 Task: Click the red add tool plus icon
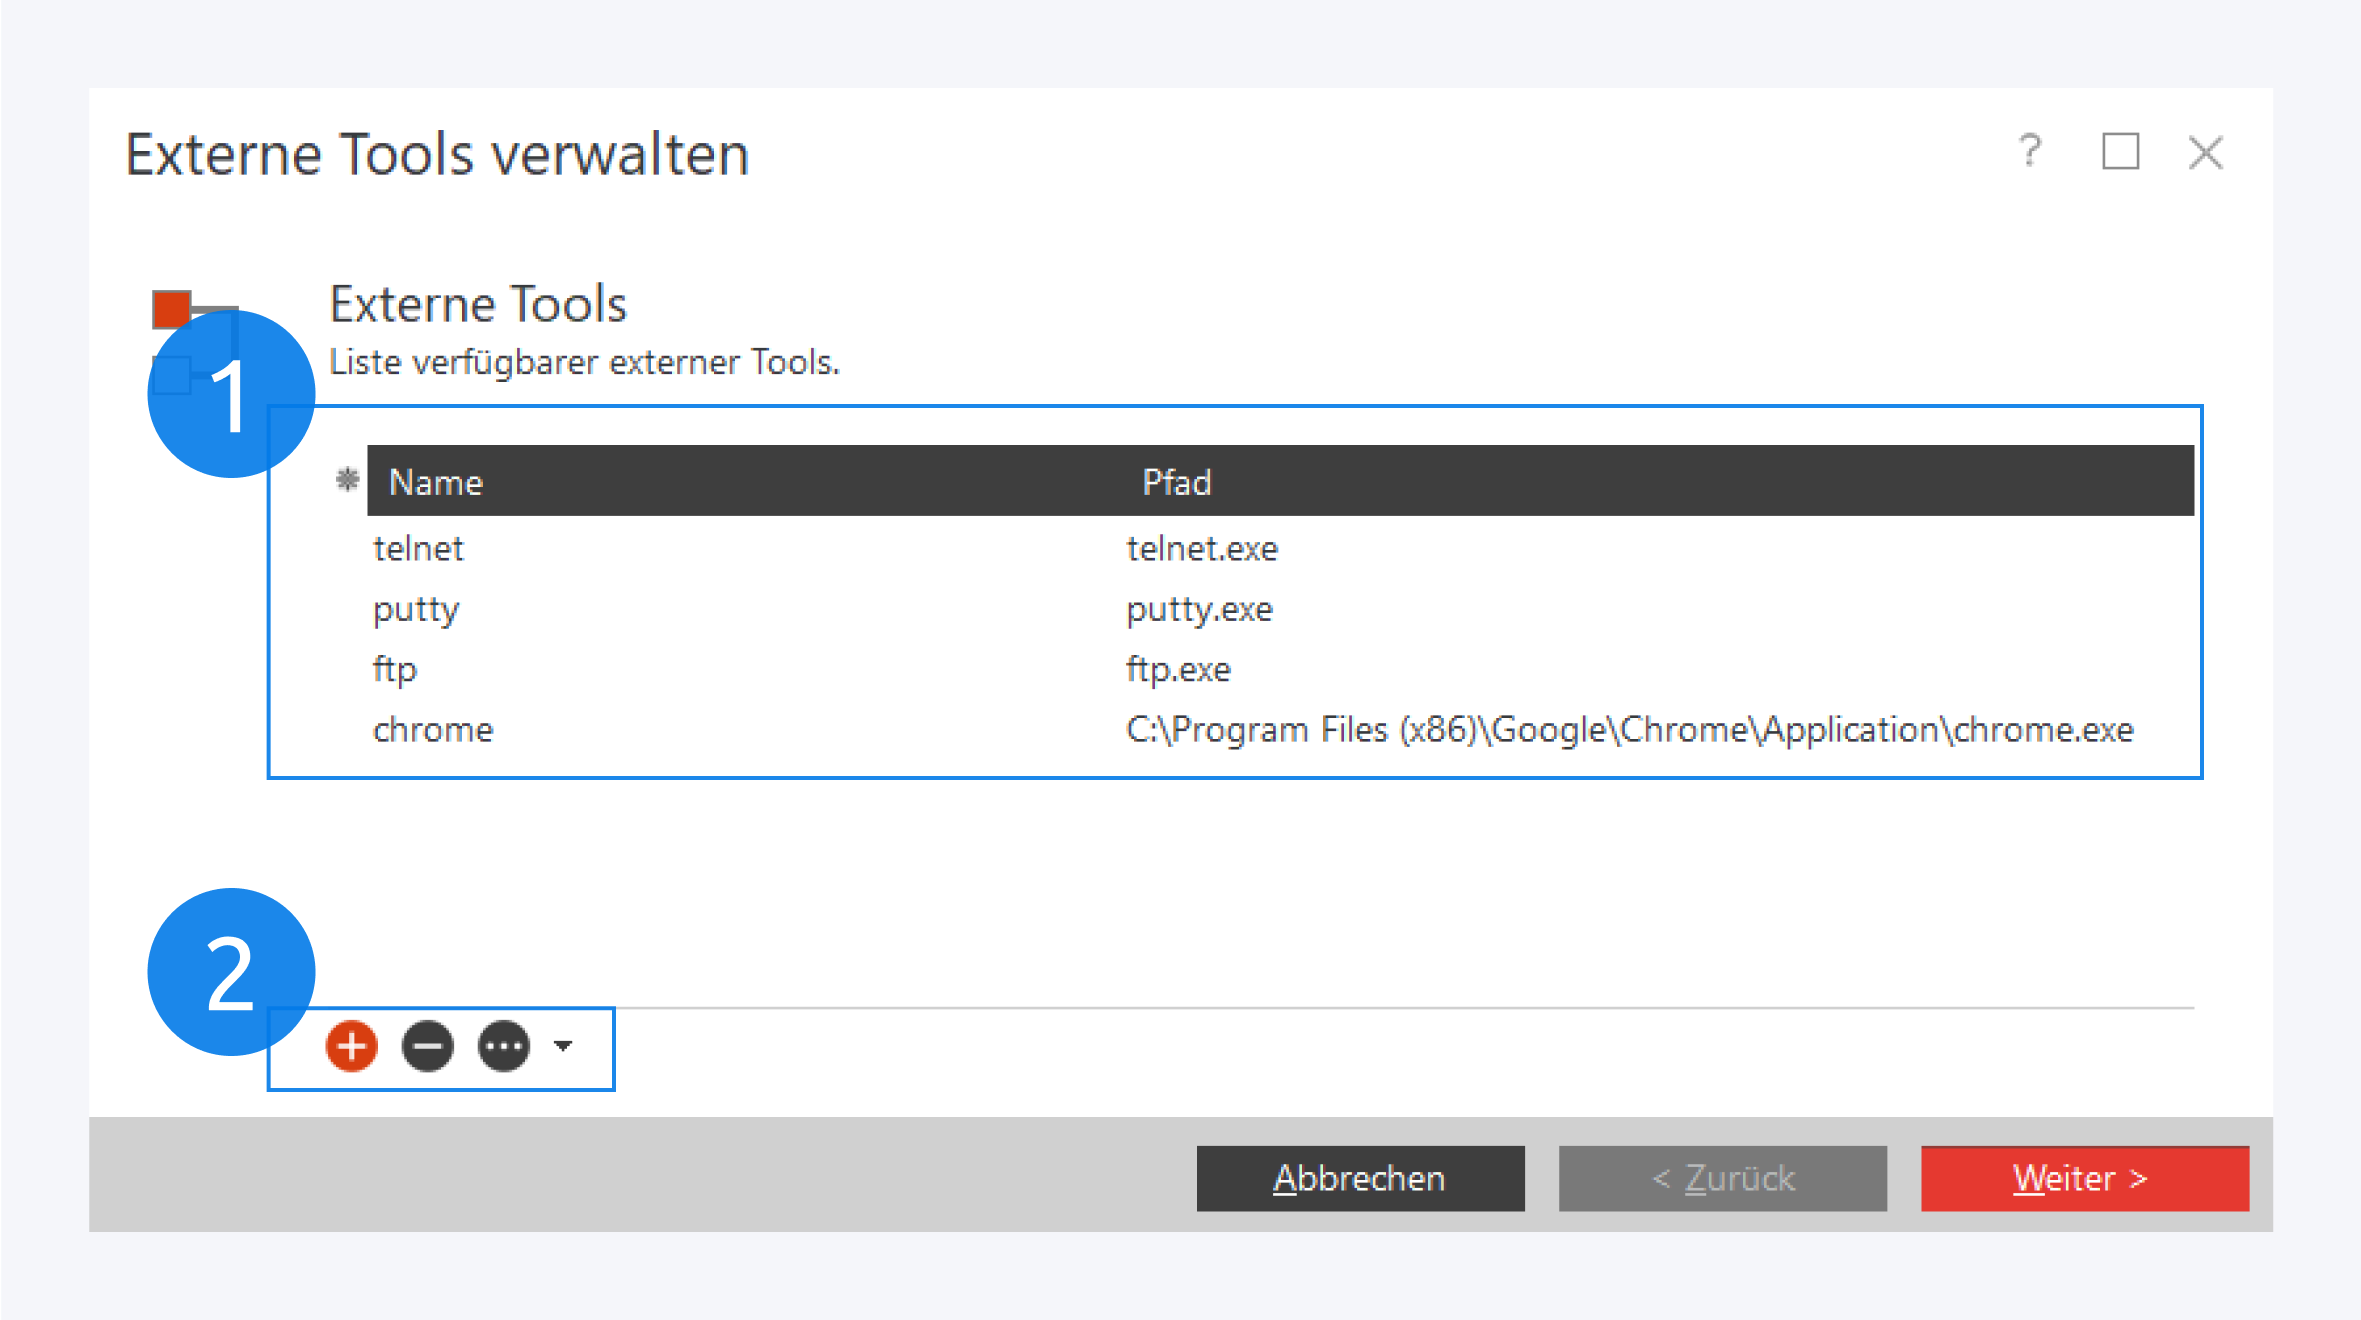(x=351, y=1047)
